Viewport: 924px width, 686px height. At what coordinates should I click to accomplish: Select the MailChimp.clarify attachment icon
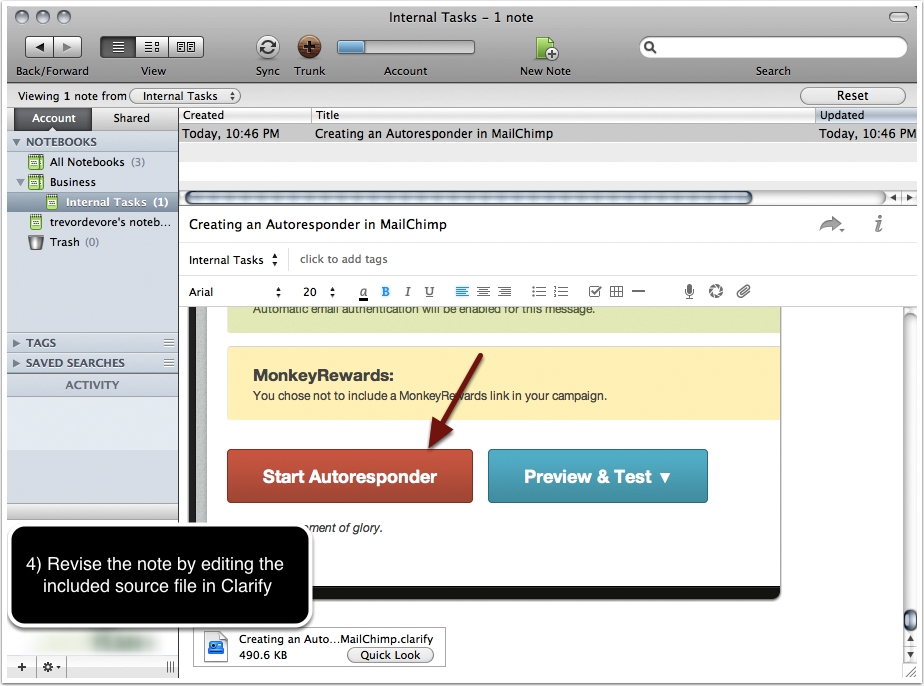pos(216,647)
